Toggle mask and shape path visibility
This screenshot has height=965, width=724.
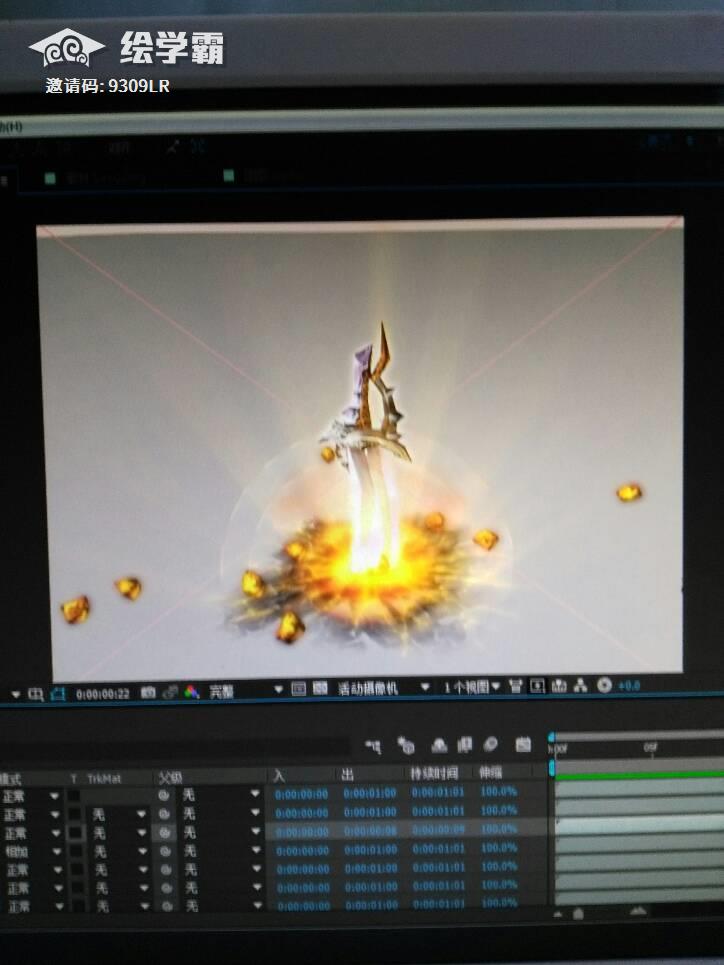coord(58,695)
